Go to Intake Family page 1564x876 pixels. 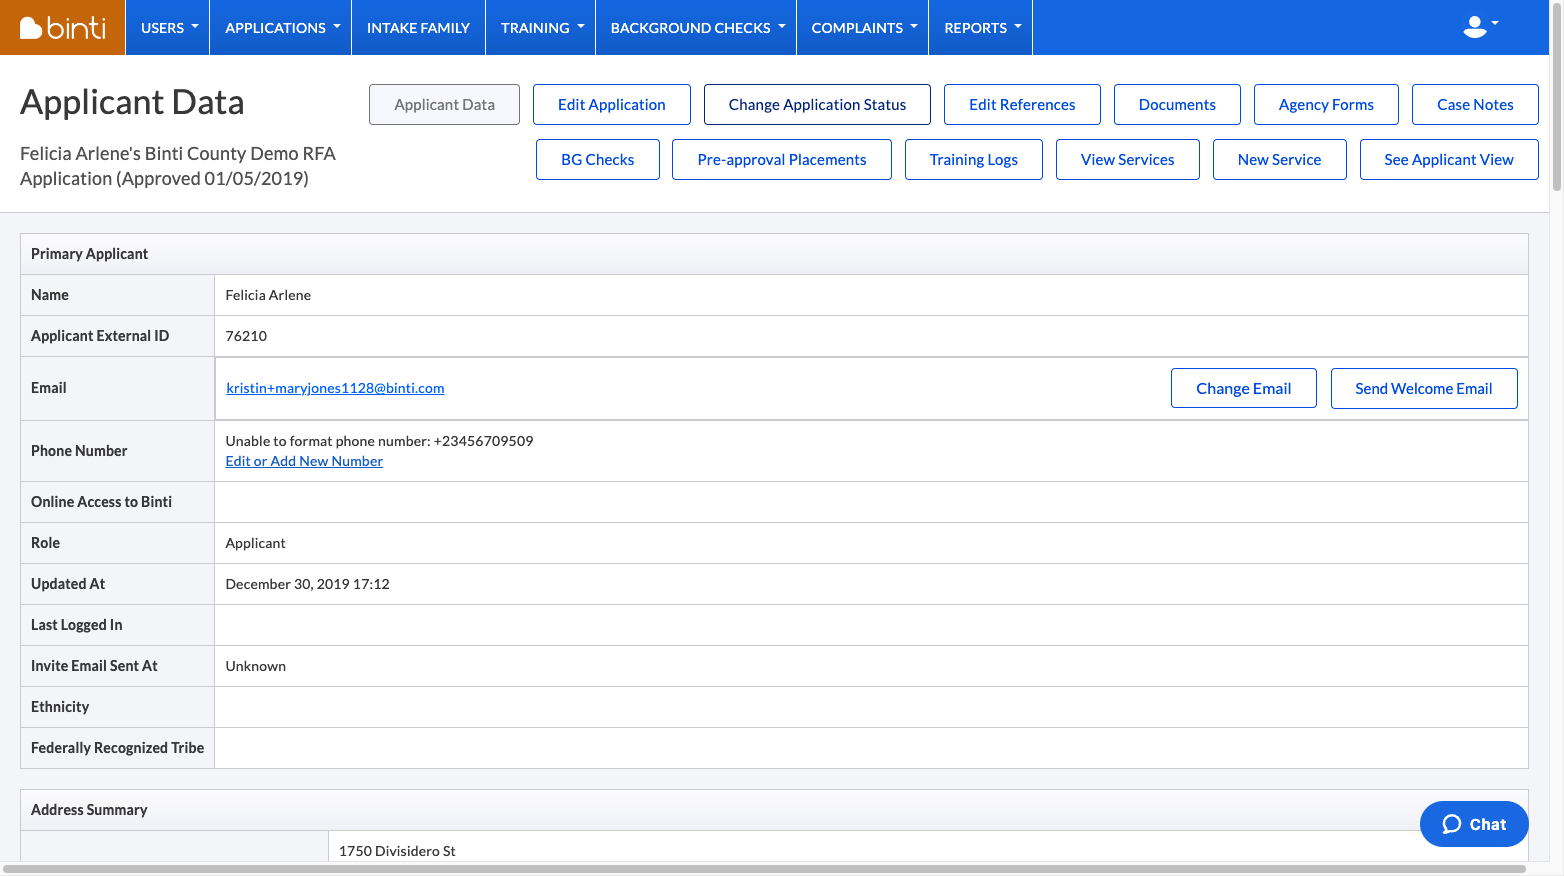418,28
